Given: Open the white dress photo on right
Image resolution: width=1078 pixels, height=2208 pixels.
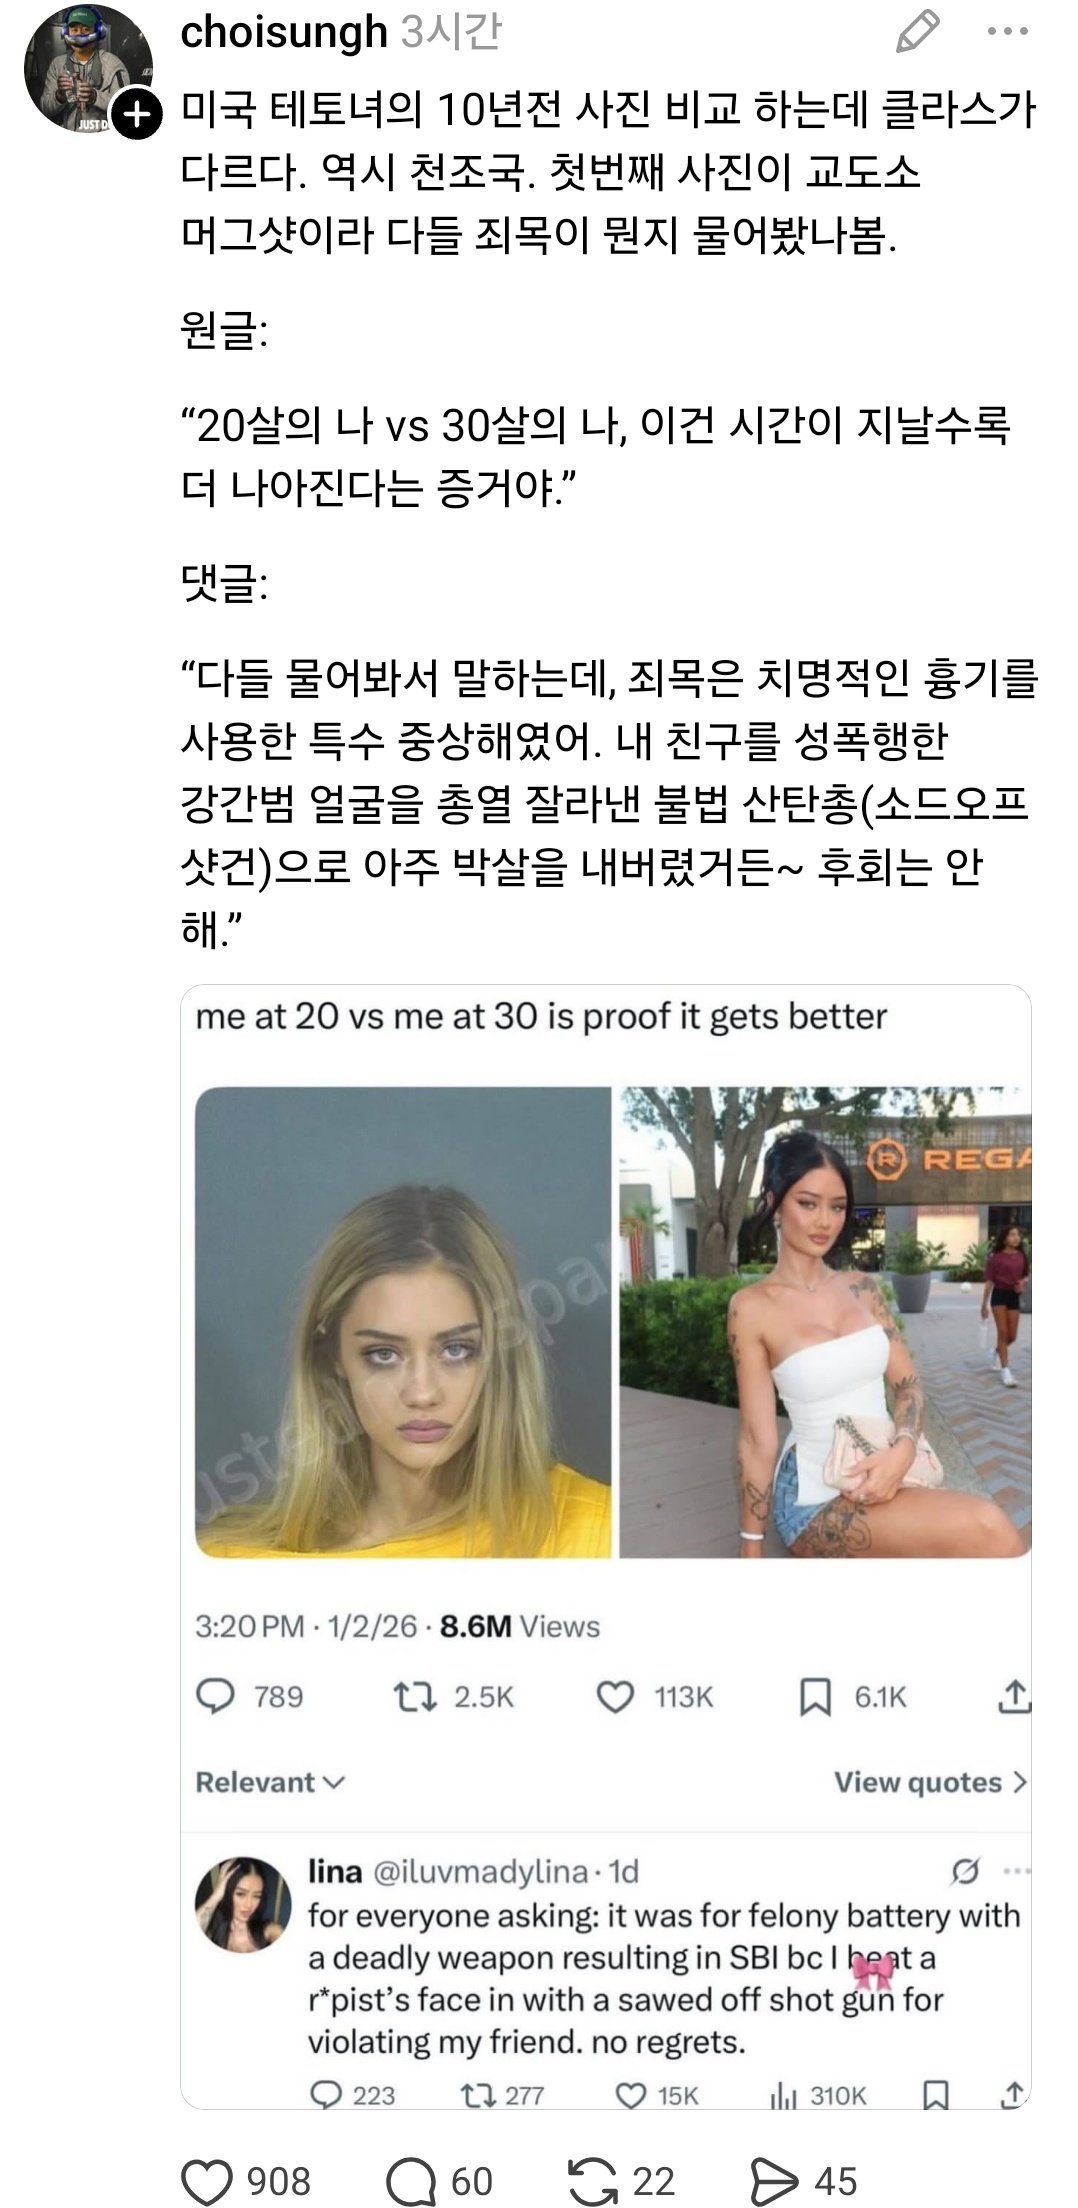Looking at the screenshot, I should coord(825,1323).
